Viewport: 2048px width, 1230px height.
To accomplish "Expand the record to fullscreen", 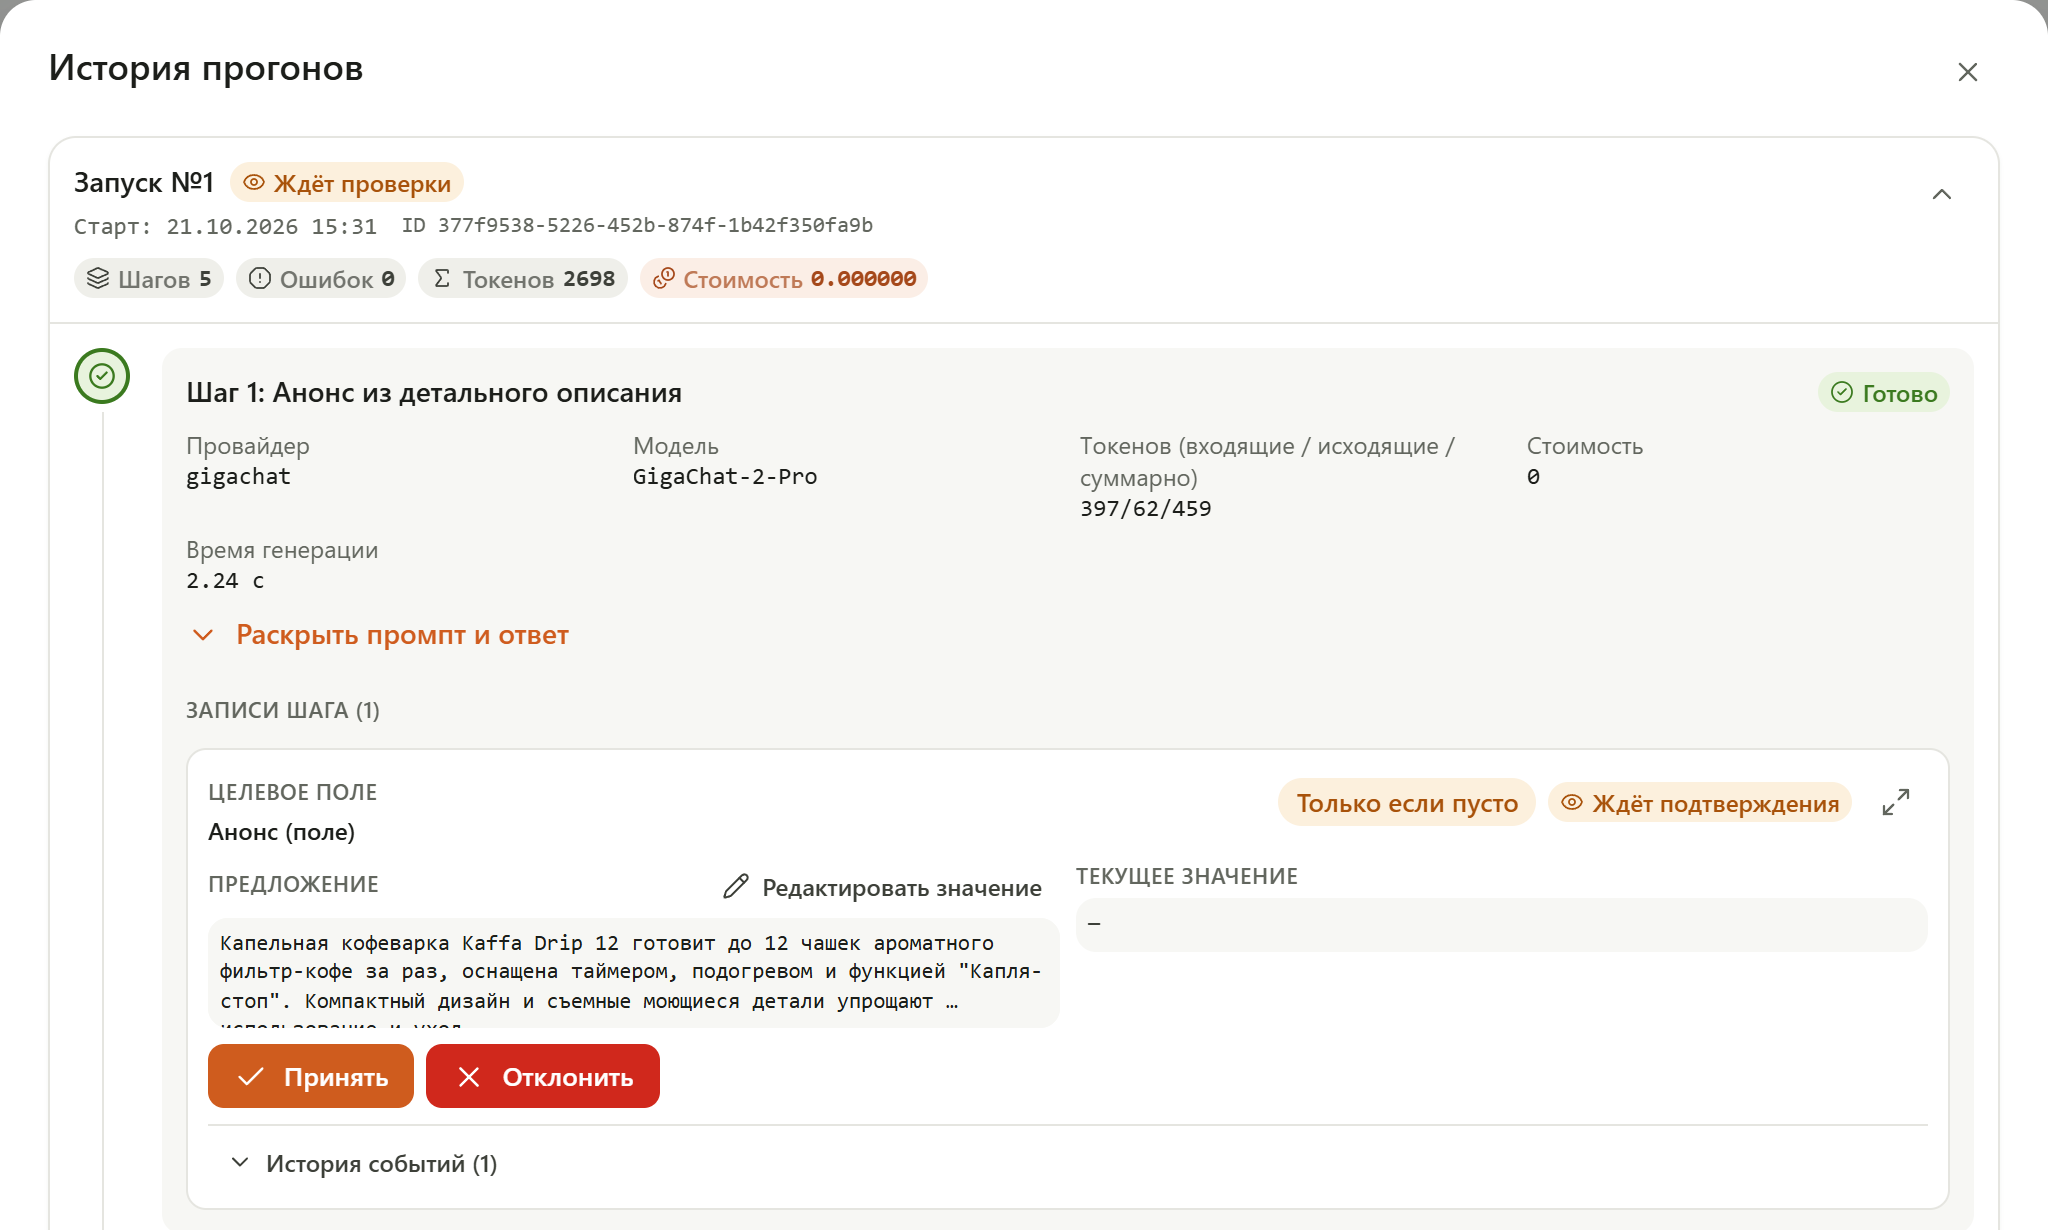I will 1895,802.
